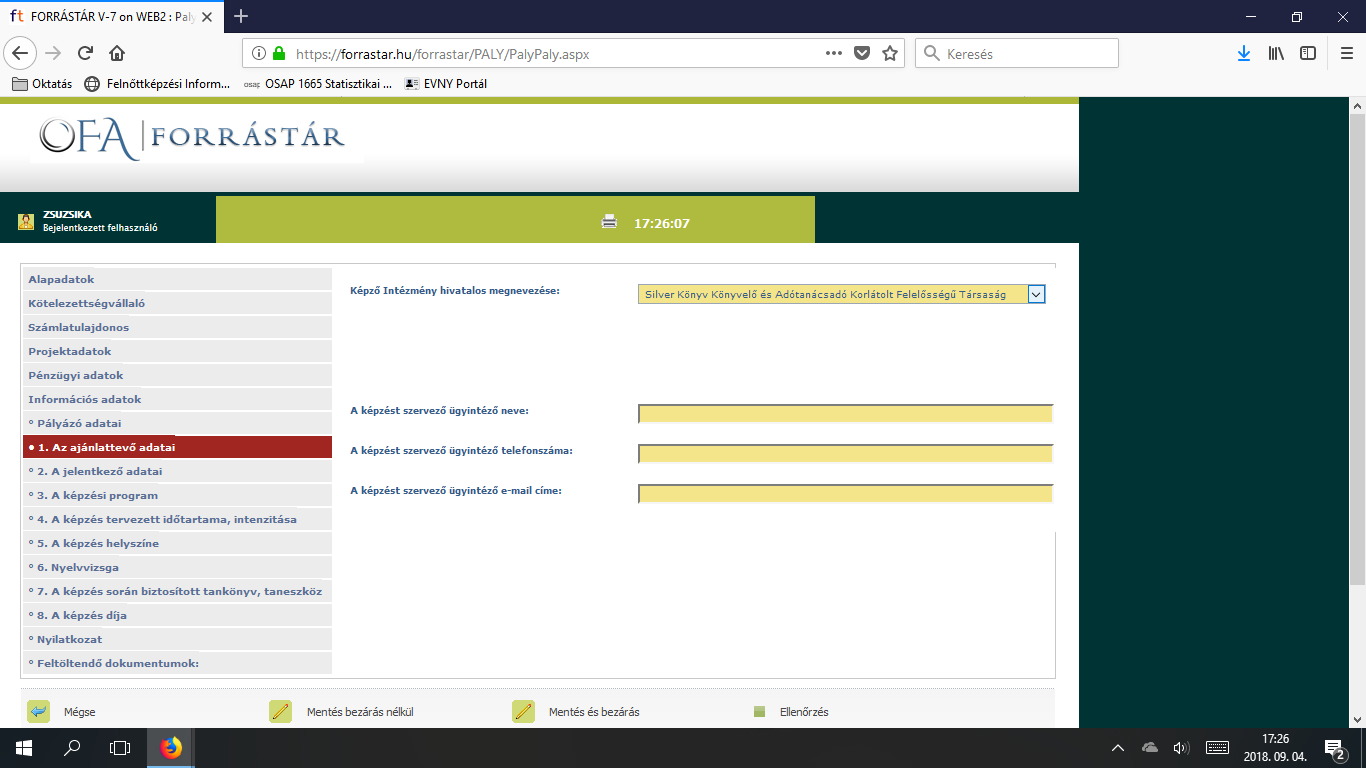Open the taskbar volume control
Screen dimensions: 1366x768
pyautogui.click(x=1181, y=747)
